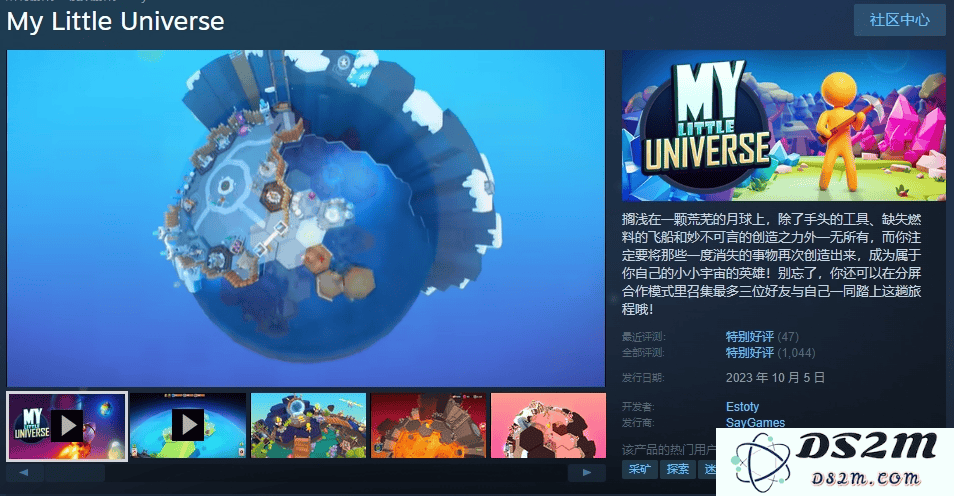Click the main video of the blue planet

(x=306, y=218)
